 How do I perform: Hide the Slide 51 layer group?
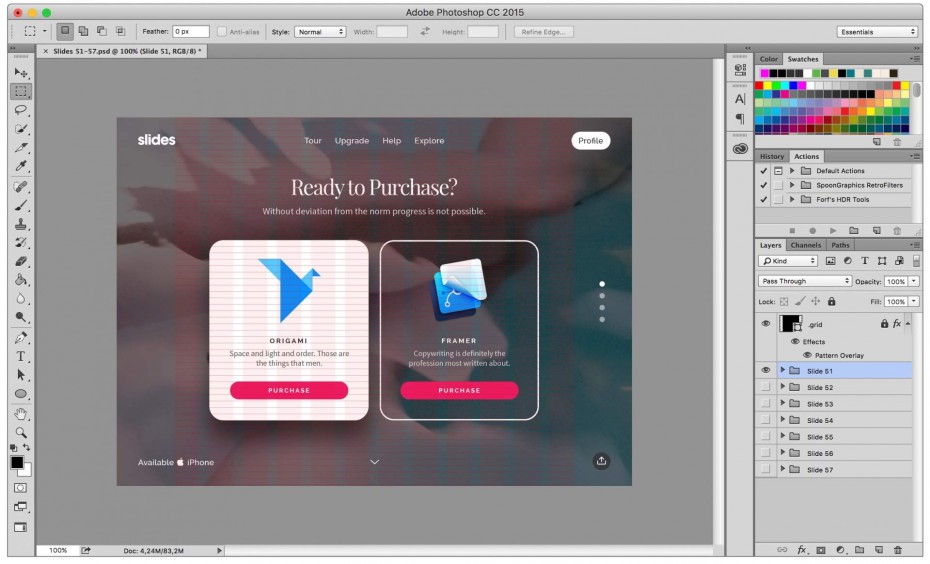pyautogui.click(x=766, y=370)
